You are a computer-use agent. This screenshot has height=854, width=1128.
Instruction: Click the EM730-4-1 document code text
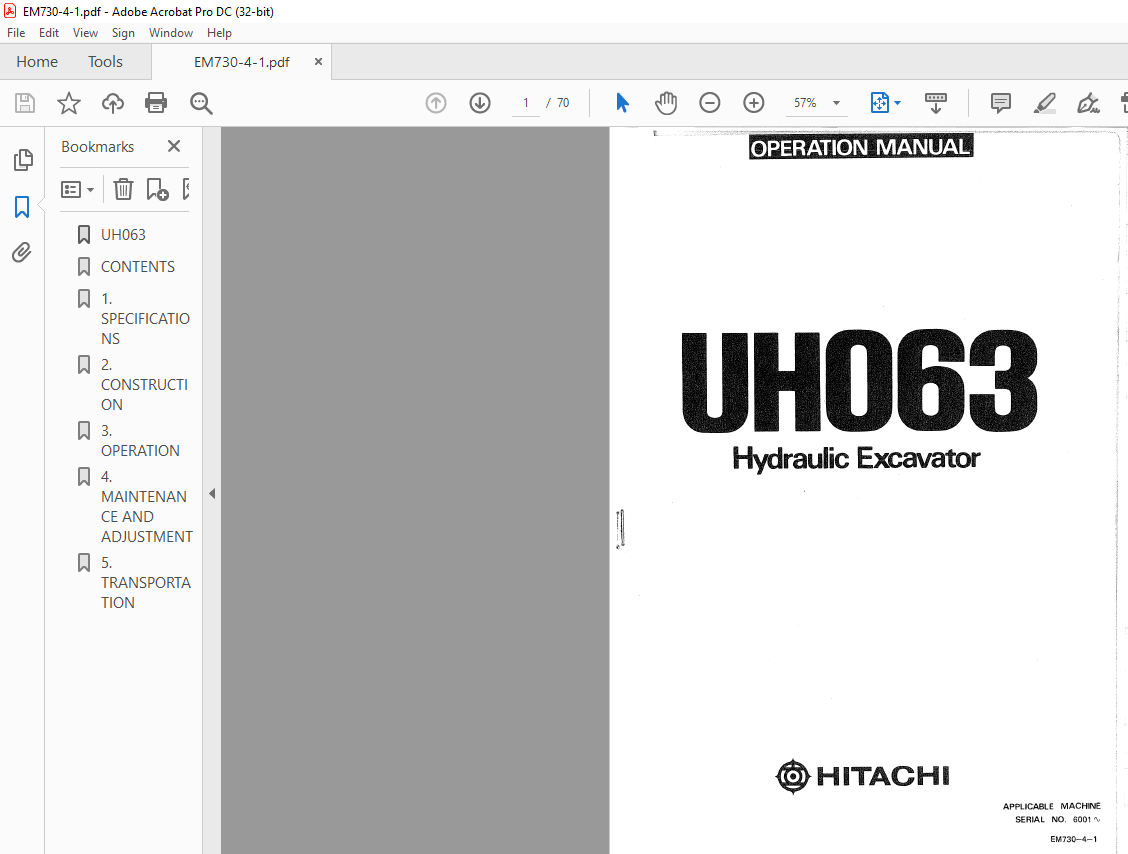1073,839
